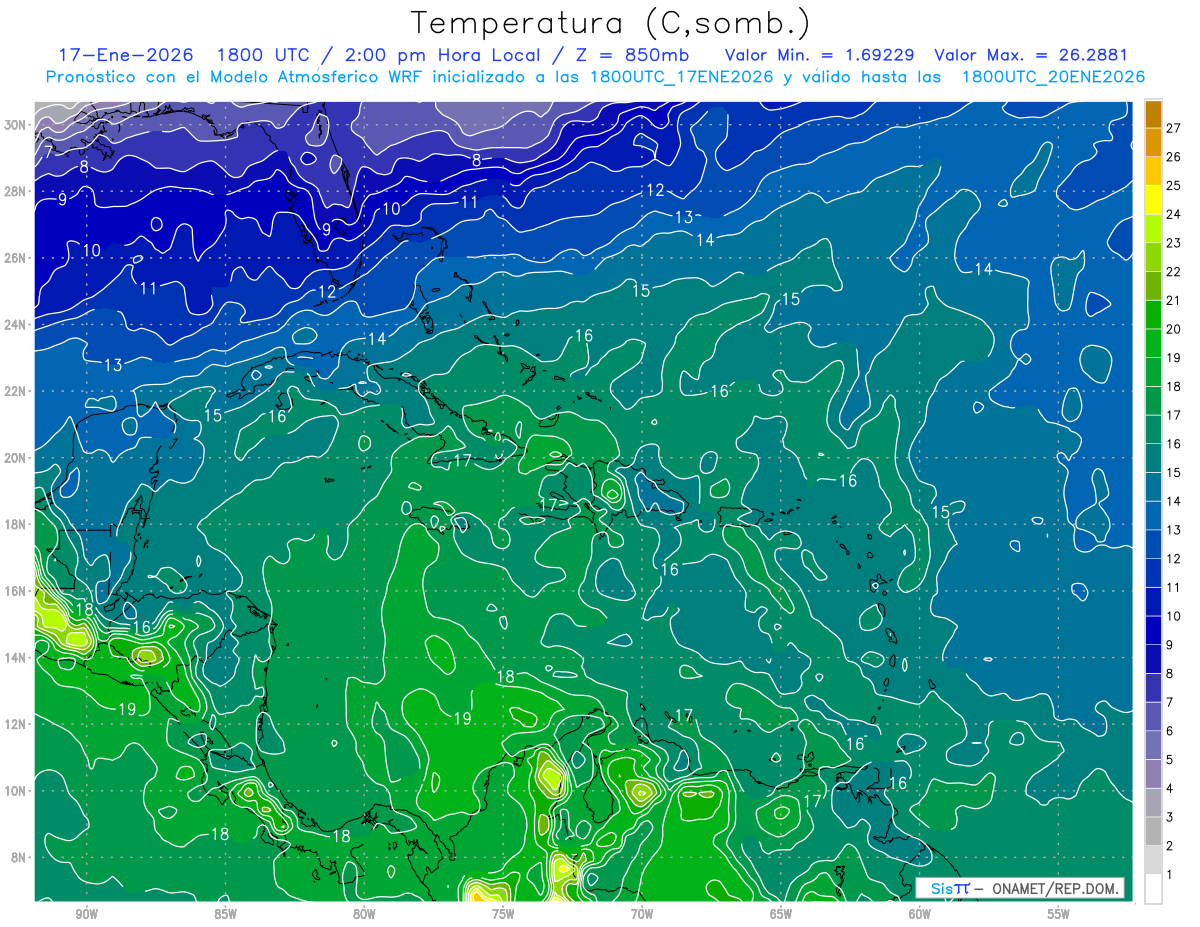Viewport: 1200px width, 927px height.
Task: Click the color scale label "9"
Action: coord(1170,645)
